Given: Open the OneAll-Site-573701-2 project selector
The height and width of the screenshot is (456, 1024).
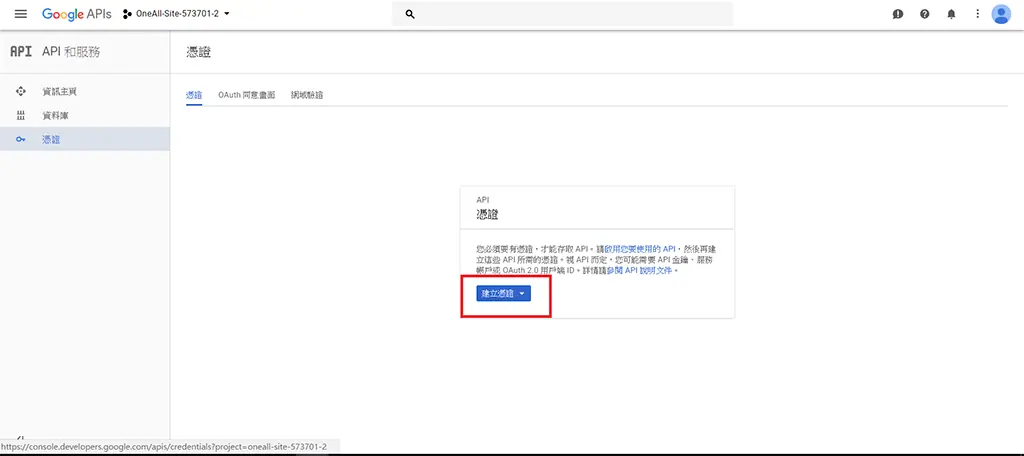Looking at the screenshot, I should [176, 14].
